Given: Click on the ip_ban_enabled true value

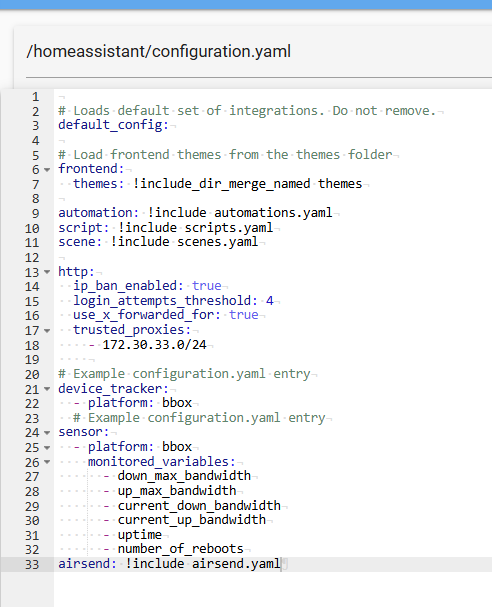Looking at the screenshot, I should (207, 286).
